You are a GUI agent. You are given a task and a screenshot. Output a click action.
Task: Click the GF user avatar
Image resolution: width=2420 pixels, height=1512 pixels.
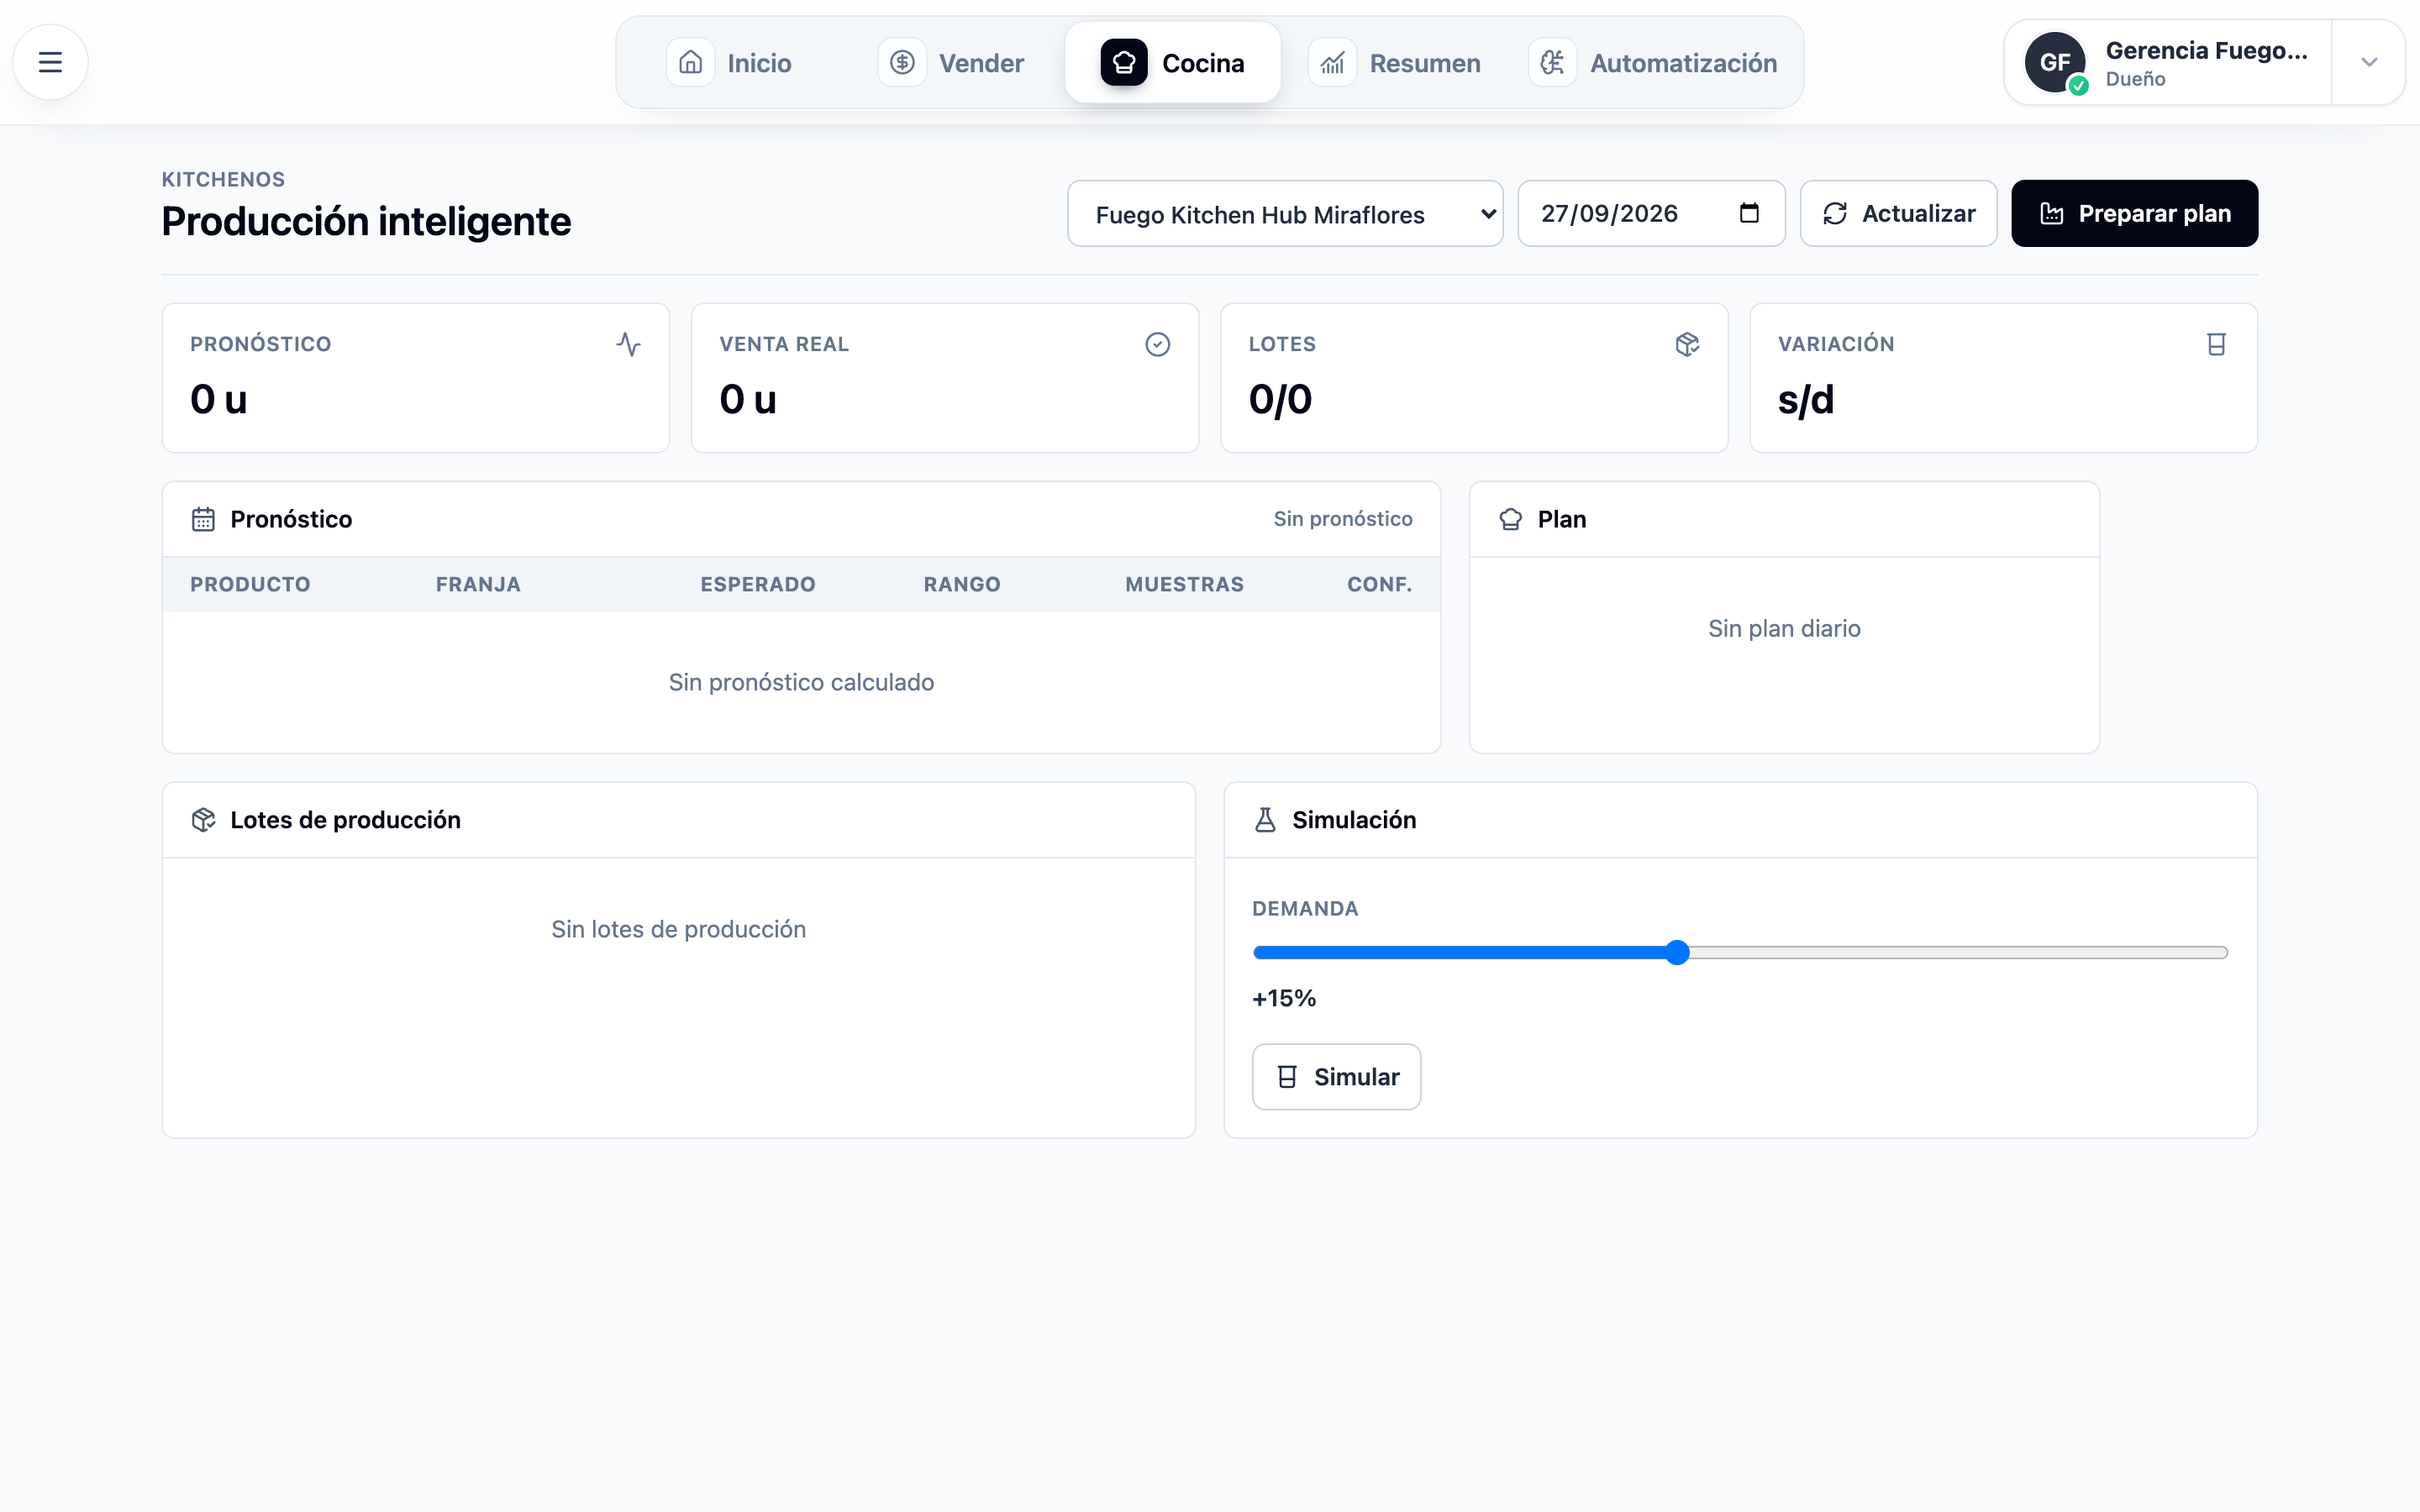pos(2054,62)
